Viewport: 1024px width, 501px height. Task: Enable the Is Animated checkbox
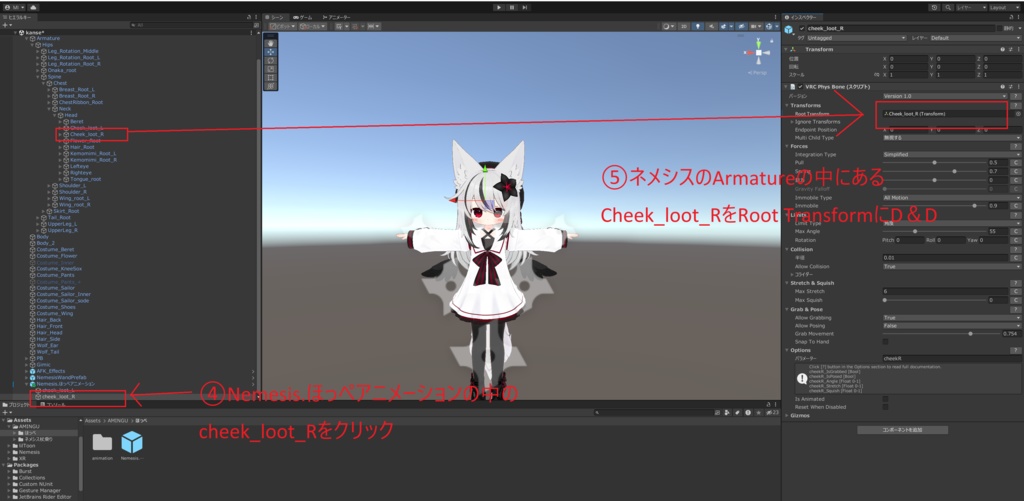click(x=886, y=398)
